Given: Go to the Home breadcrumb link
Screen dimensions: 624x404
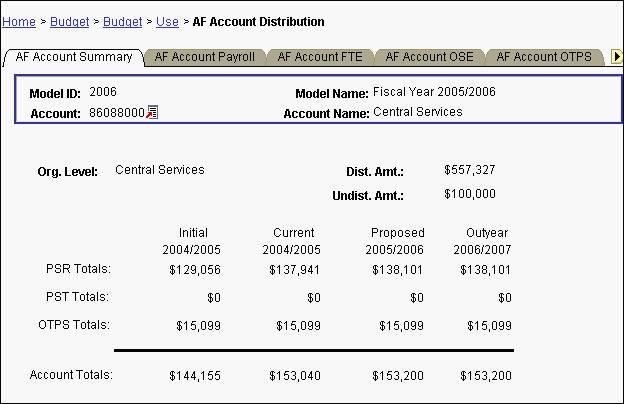Looking at the screenshot, I should [x=20, y=21].
